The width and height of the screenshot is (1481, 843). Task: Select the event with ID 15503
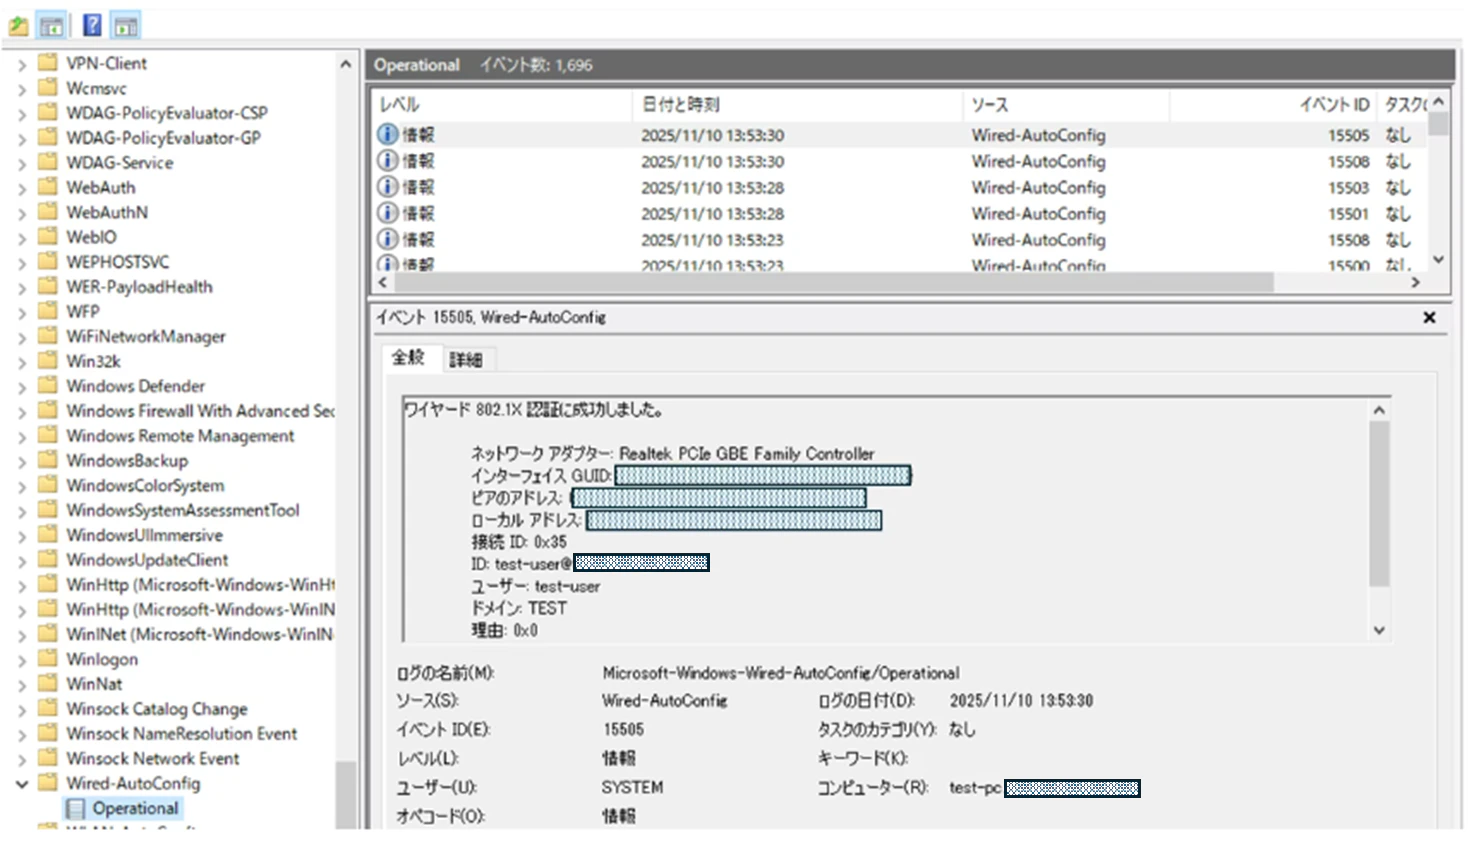tap(901, 187)
